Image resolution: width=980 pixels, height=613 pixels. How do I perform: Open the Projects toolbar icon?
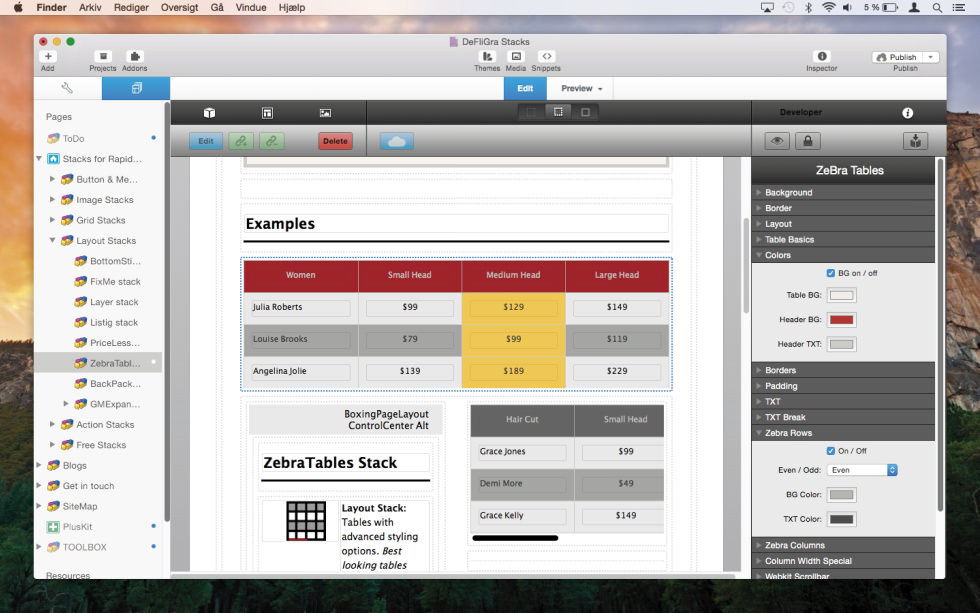tap(103, 56)
